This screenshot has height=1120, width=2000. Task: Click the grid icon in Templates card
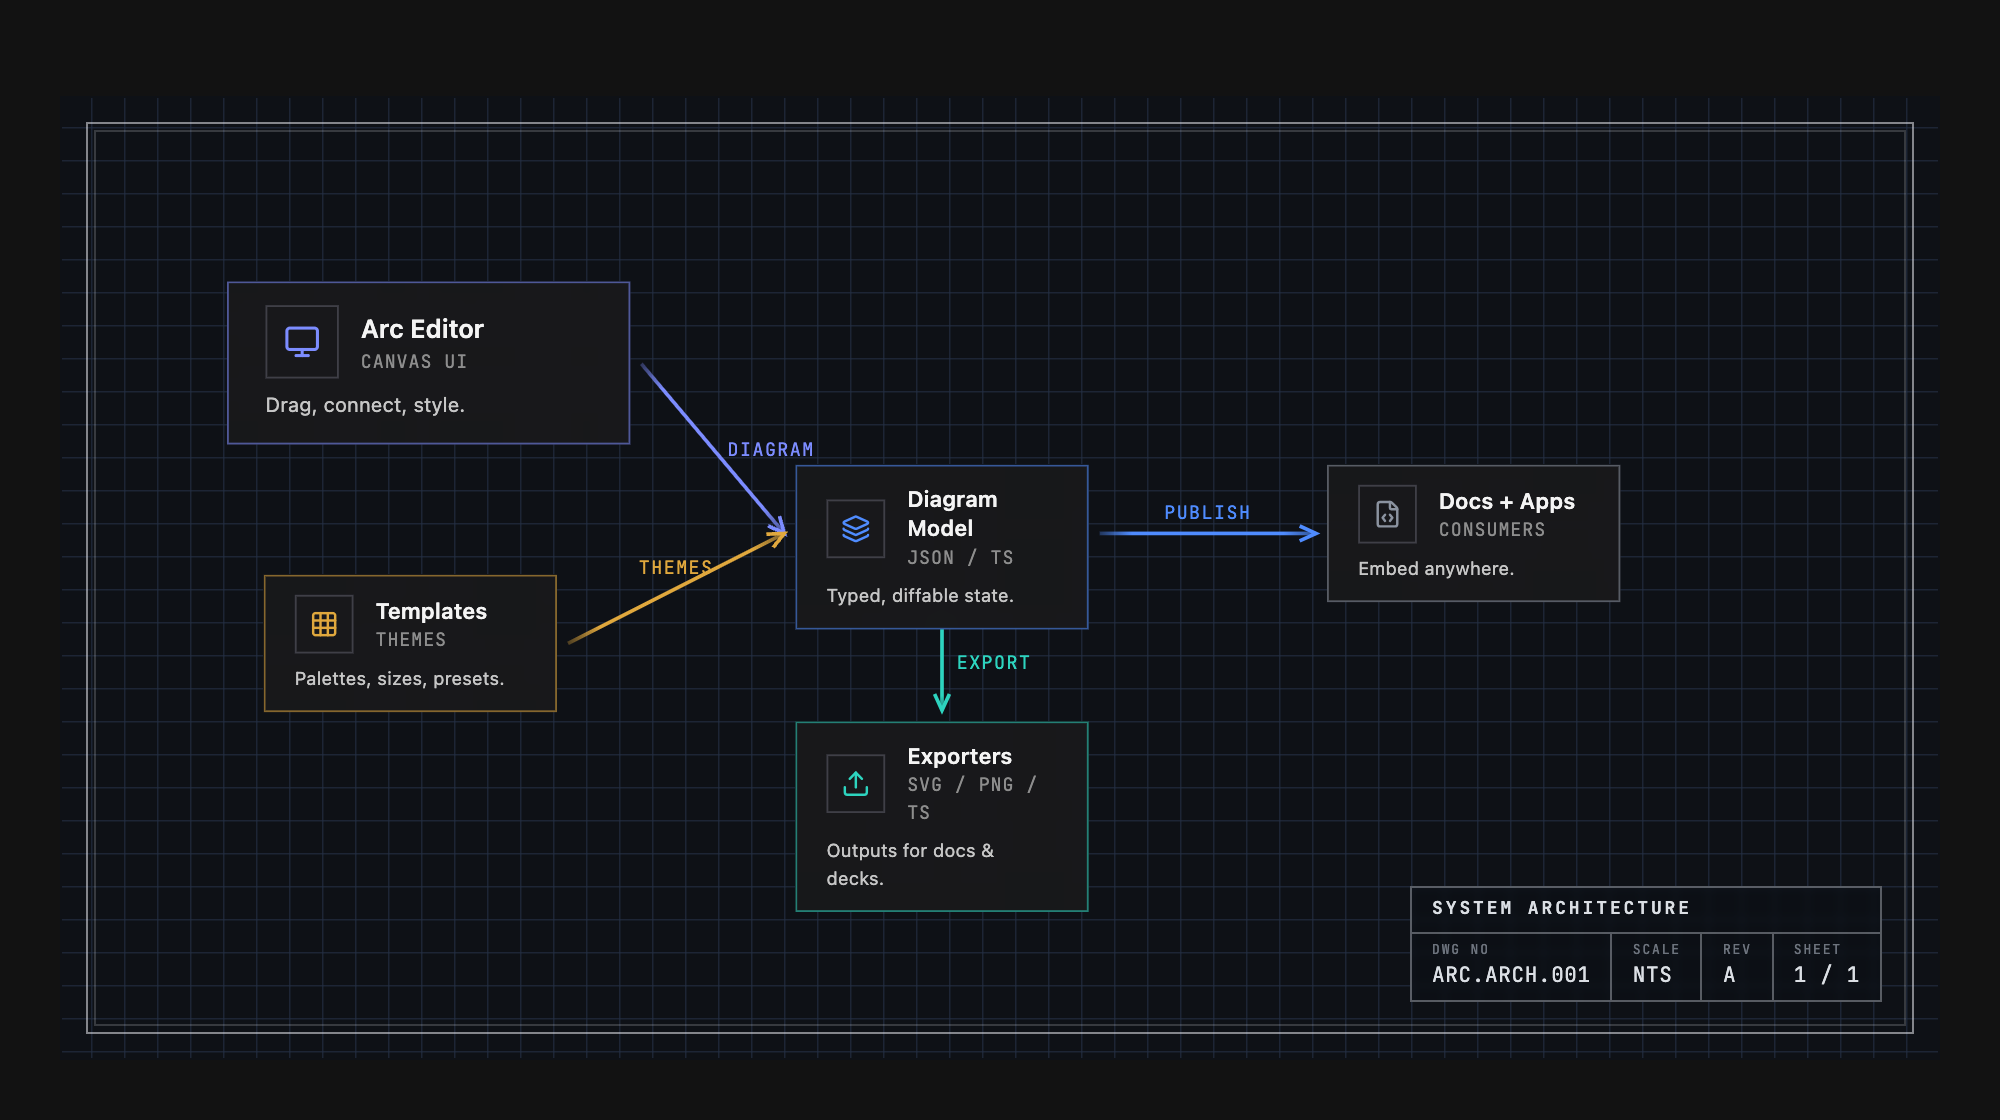[324, 624]
